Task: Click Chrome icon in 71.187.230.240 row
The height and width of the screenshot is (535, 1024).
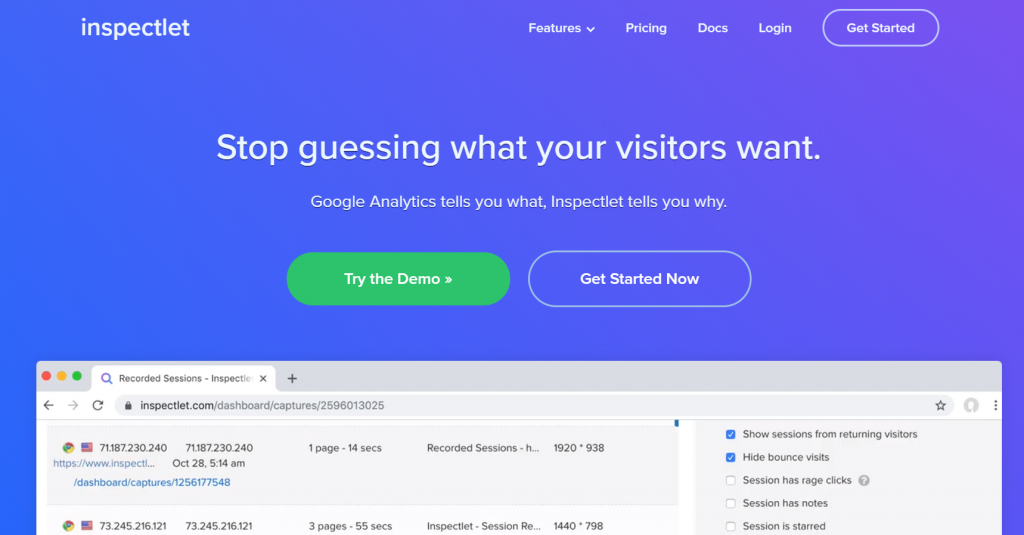Action: point(68,447)
